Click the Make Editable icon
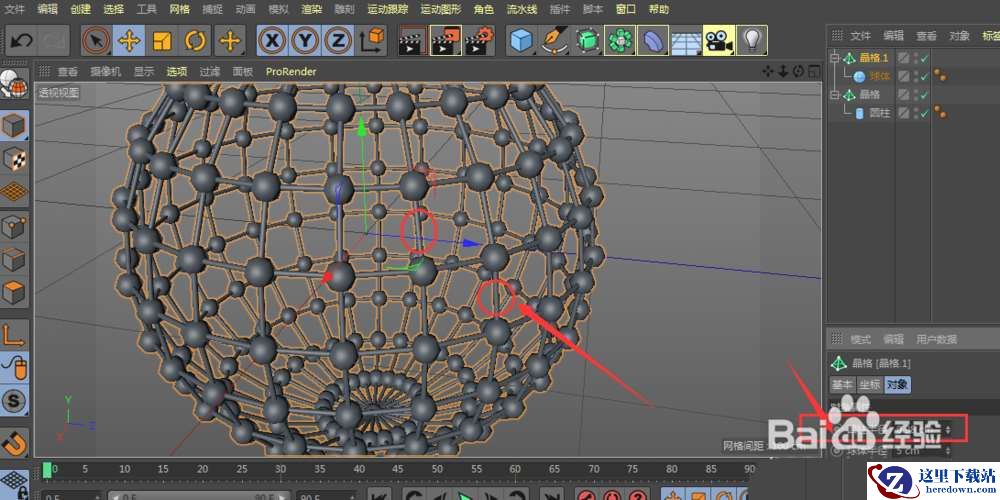The height and width of the screenshot is (500, 1000). point(14,84)
